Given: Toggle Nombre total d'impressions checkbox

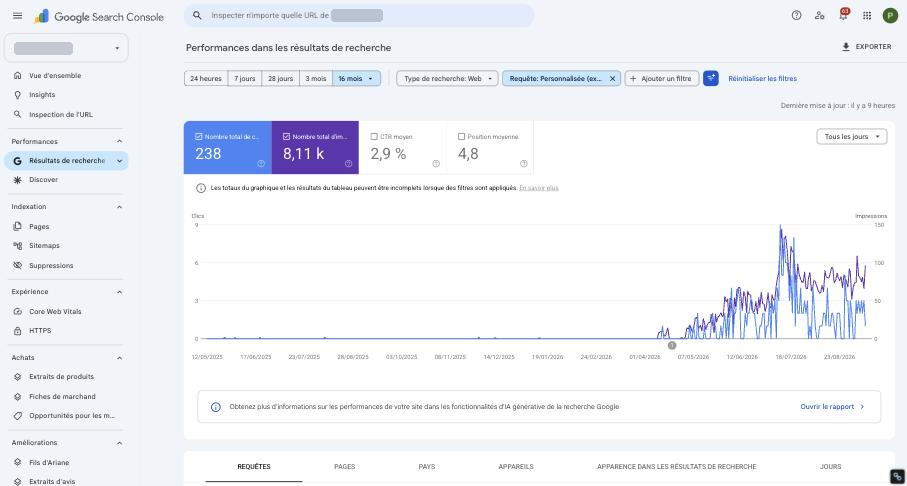Looking at the screenshot, I should tap(286, 137).
